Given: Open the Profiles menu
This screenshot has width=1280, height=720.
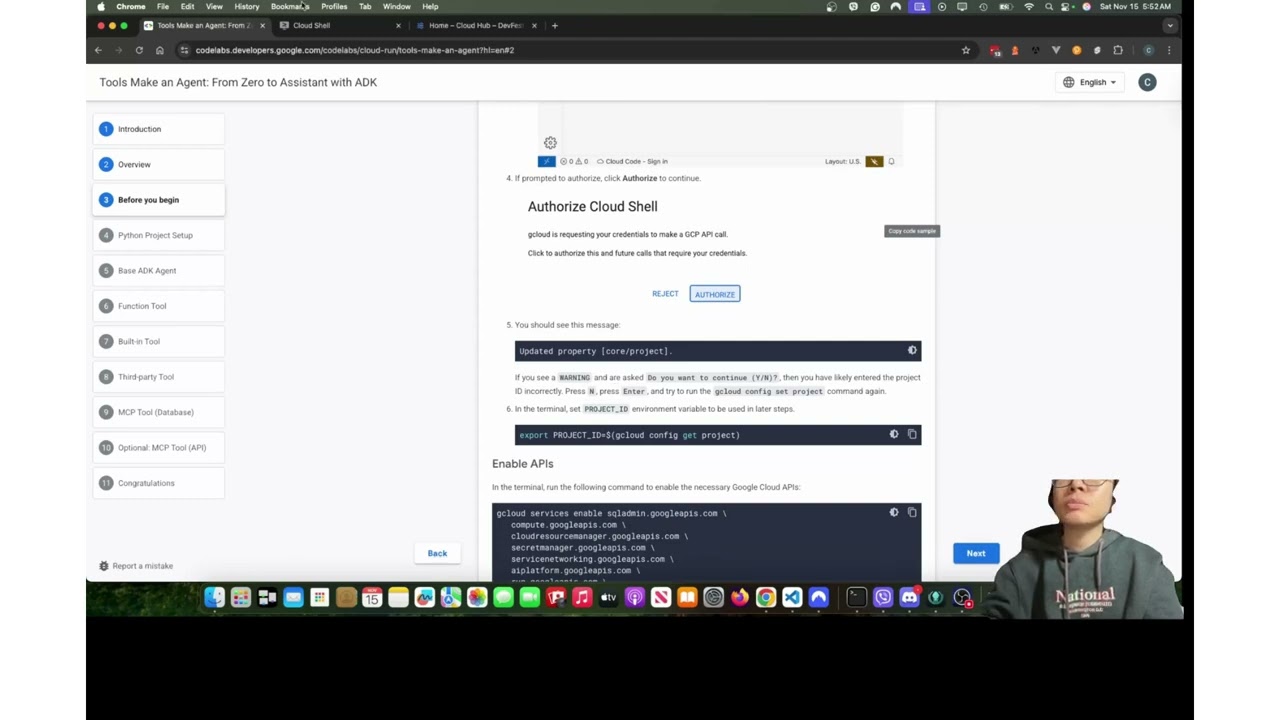Looking at the screenshot, I should [x=334, y=6].
